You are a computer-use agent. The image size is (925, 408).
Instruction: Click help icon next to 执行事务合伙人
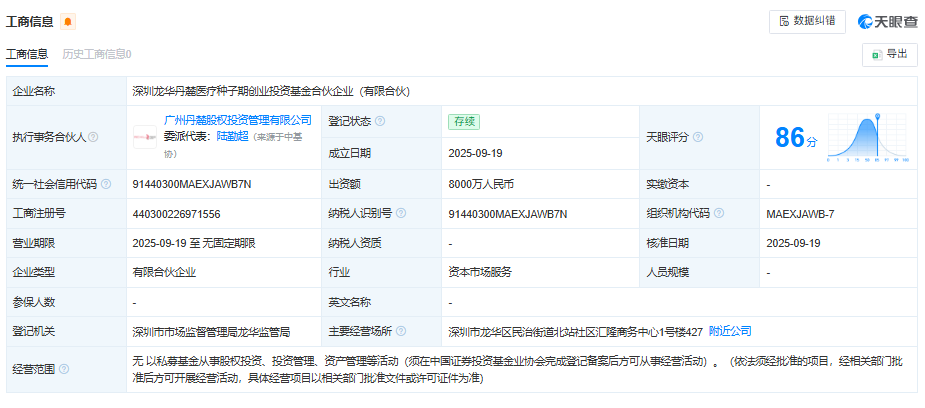93,137
